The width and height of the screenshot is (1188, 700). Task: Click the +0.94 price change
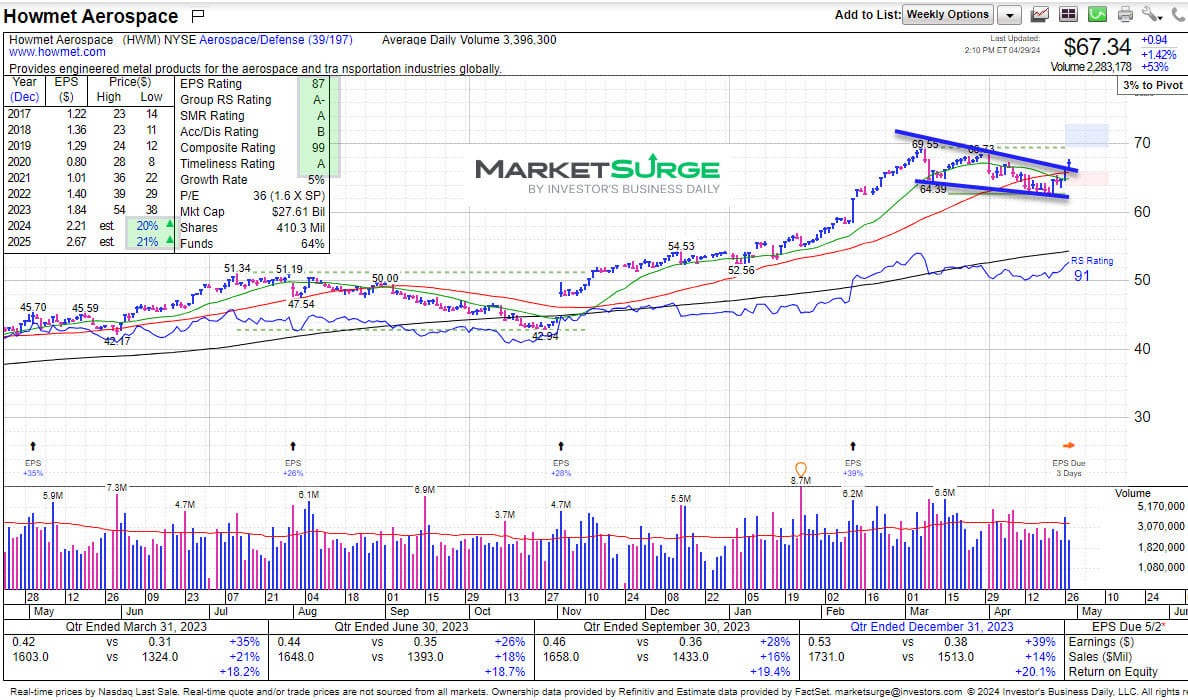click(1154, 40)
